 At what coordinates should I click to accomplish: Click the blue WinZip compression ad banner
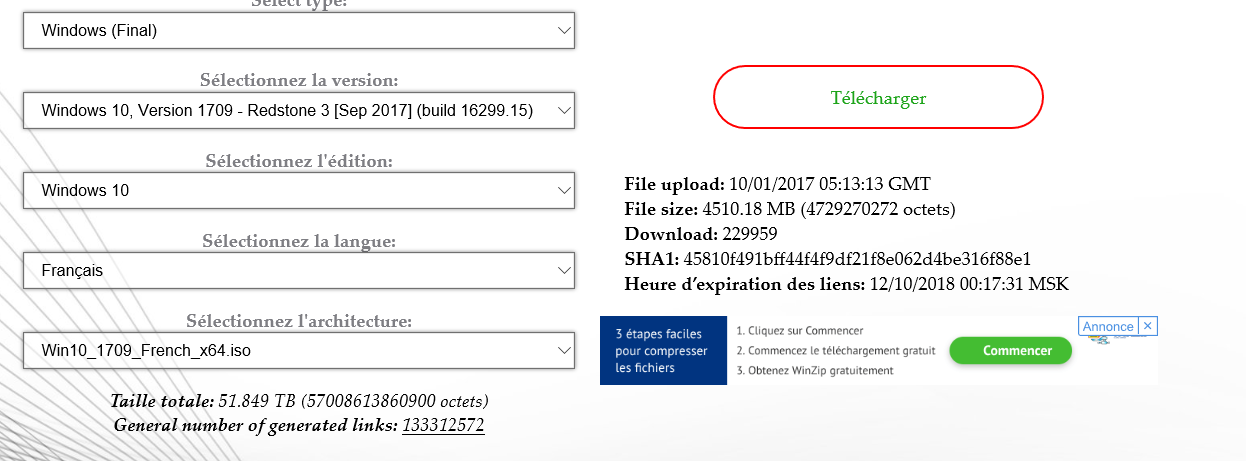coord(663,350)
